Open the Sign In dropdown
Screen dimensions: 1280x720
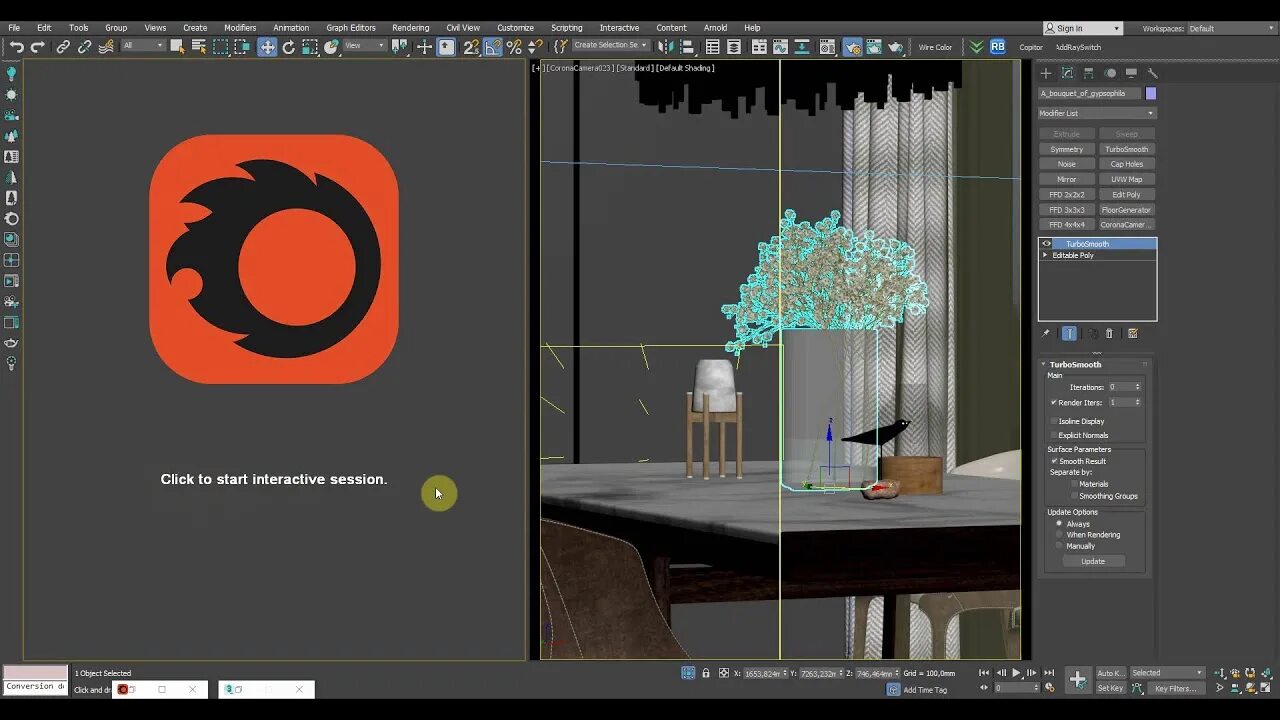pyautogui.click(x=1083, y=28)
